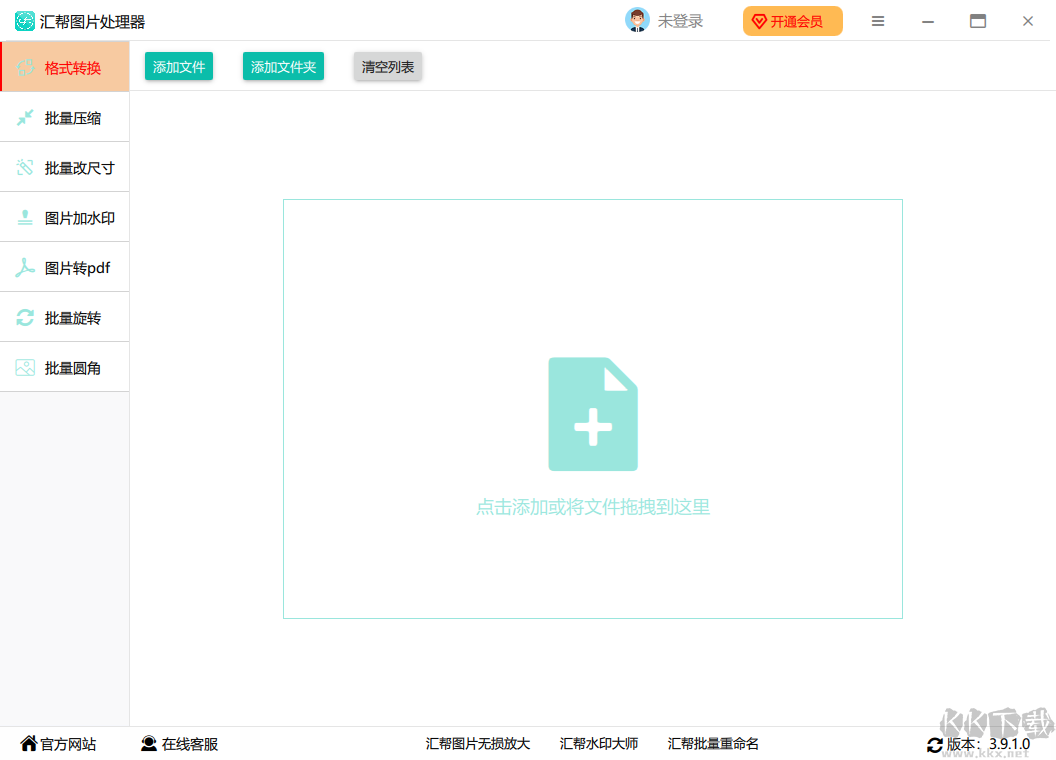Viewport: 1056px width, 760px height.
Task: Open the 批量改尺寸 tab
Action: point(65,167)
